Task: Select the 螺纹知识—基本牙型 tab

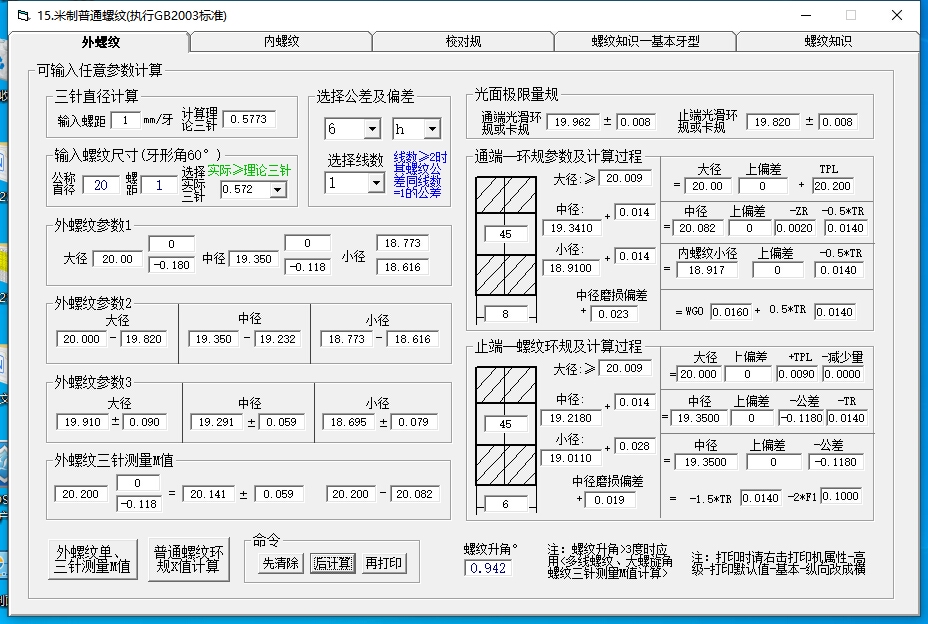Action: [645, 41]
